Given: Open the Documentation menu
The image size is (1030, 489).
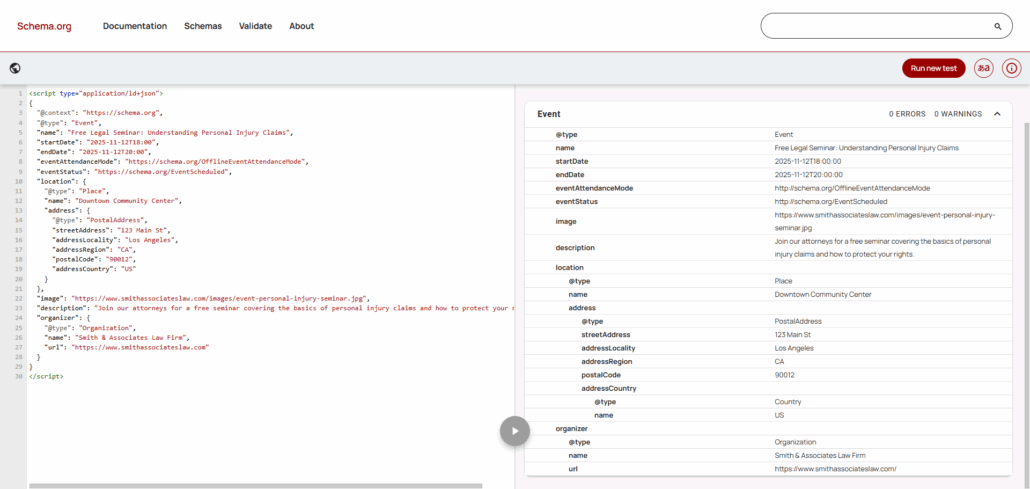Looking at the screenshot, I should click(x=135, y=26).
